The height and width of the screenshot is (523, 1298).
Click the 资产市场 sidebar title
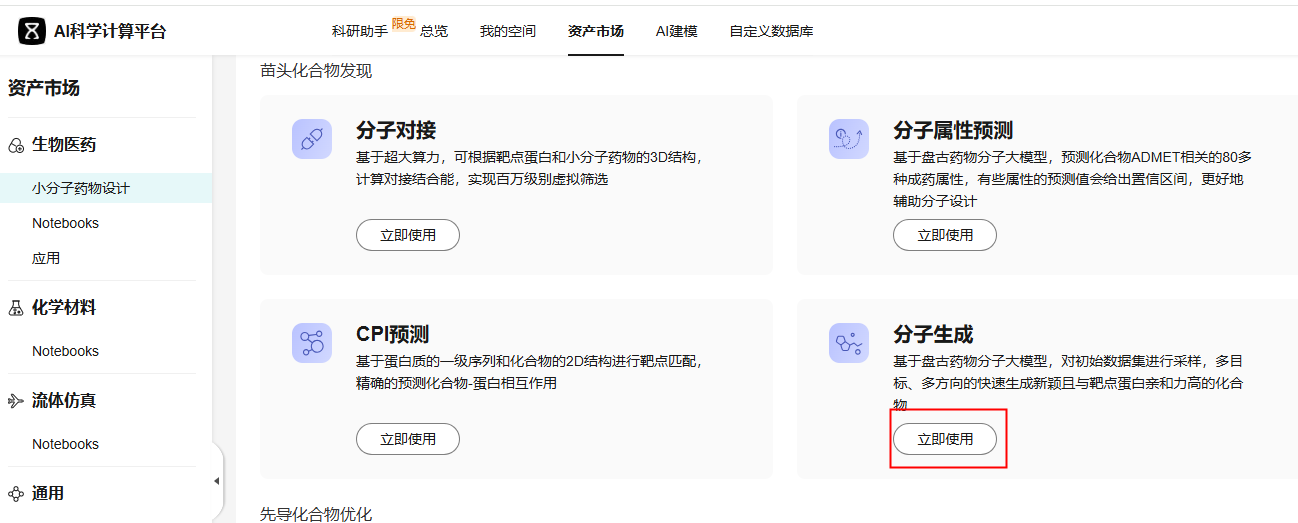pos(43,88)
